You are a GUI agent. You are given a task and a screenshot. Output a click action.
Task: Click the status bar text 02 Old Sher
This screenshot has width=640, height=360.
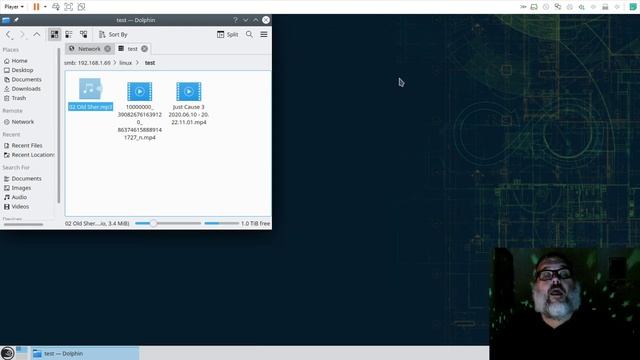(x=97, y=224)
